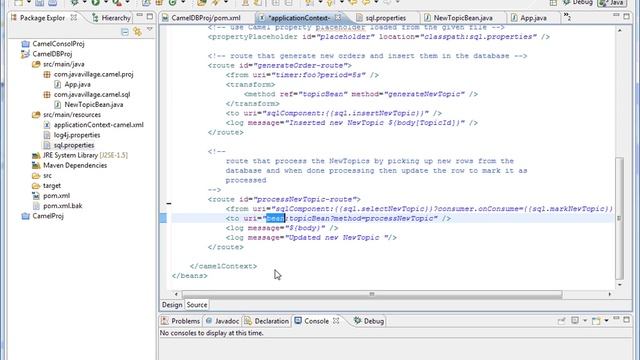This screenshot has height=360, width=640.
Task: Click the editor vertical scrollbar thumb
Action: coord(620,218)
